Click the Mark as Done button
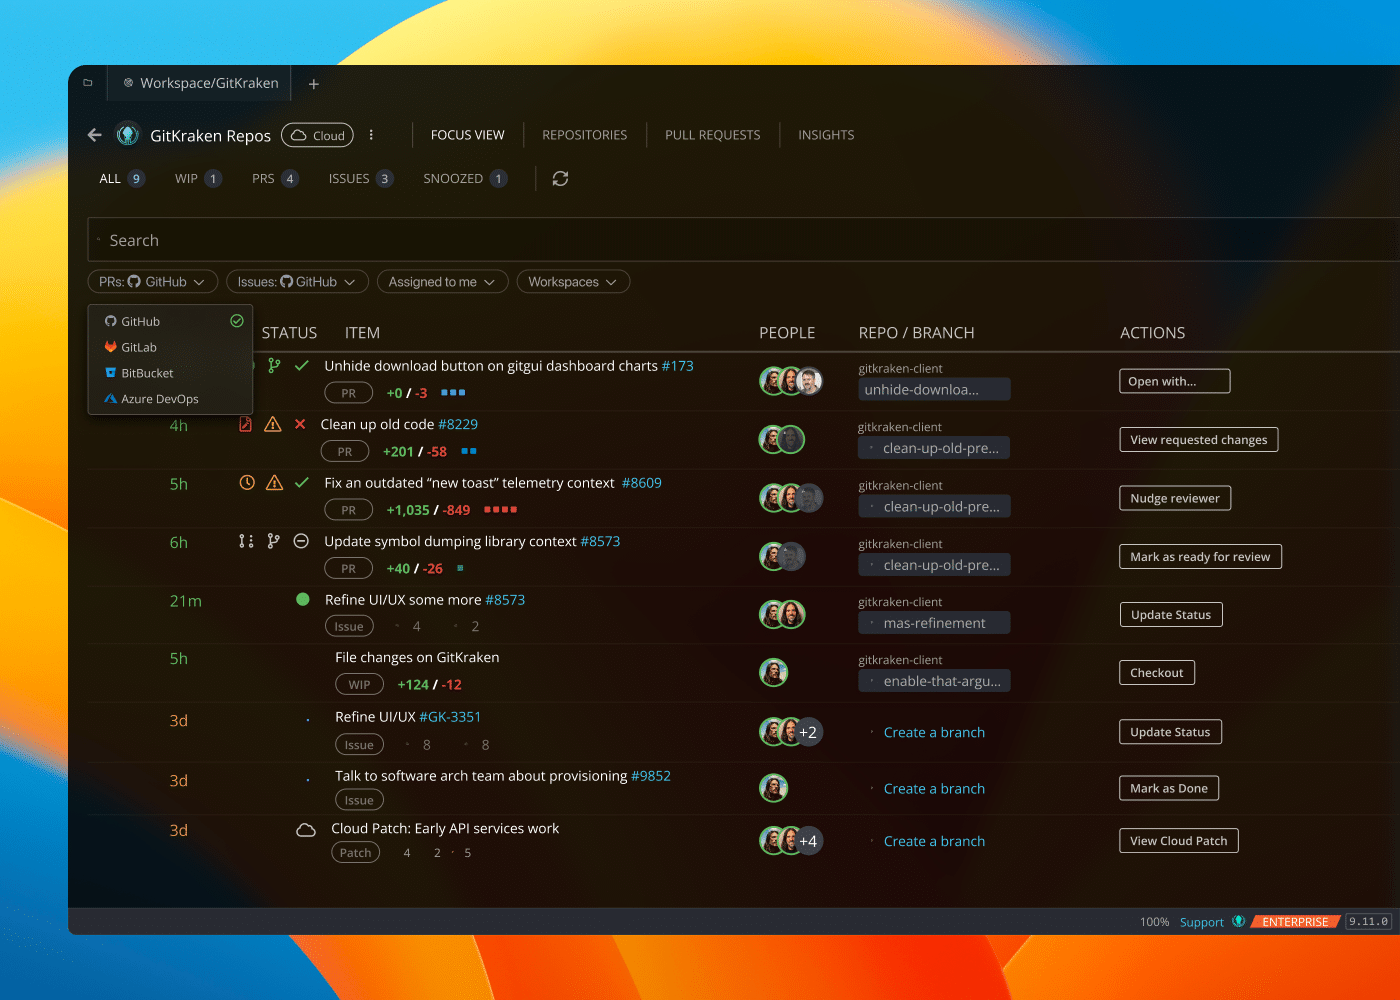This screenshot has height=1000, width=1400. (1168, 788)
